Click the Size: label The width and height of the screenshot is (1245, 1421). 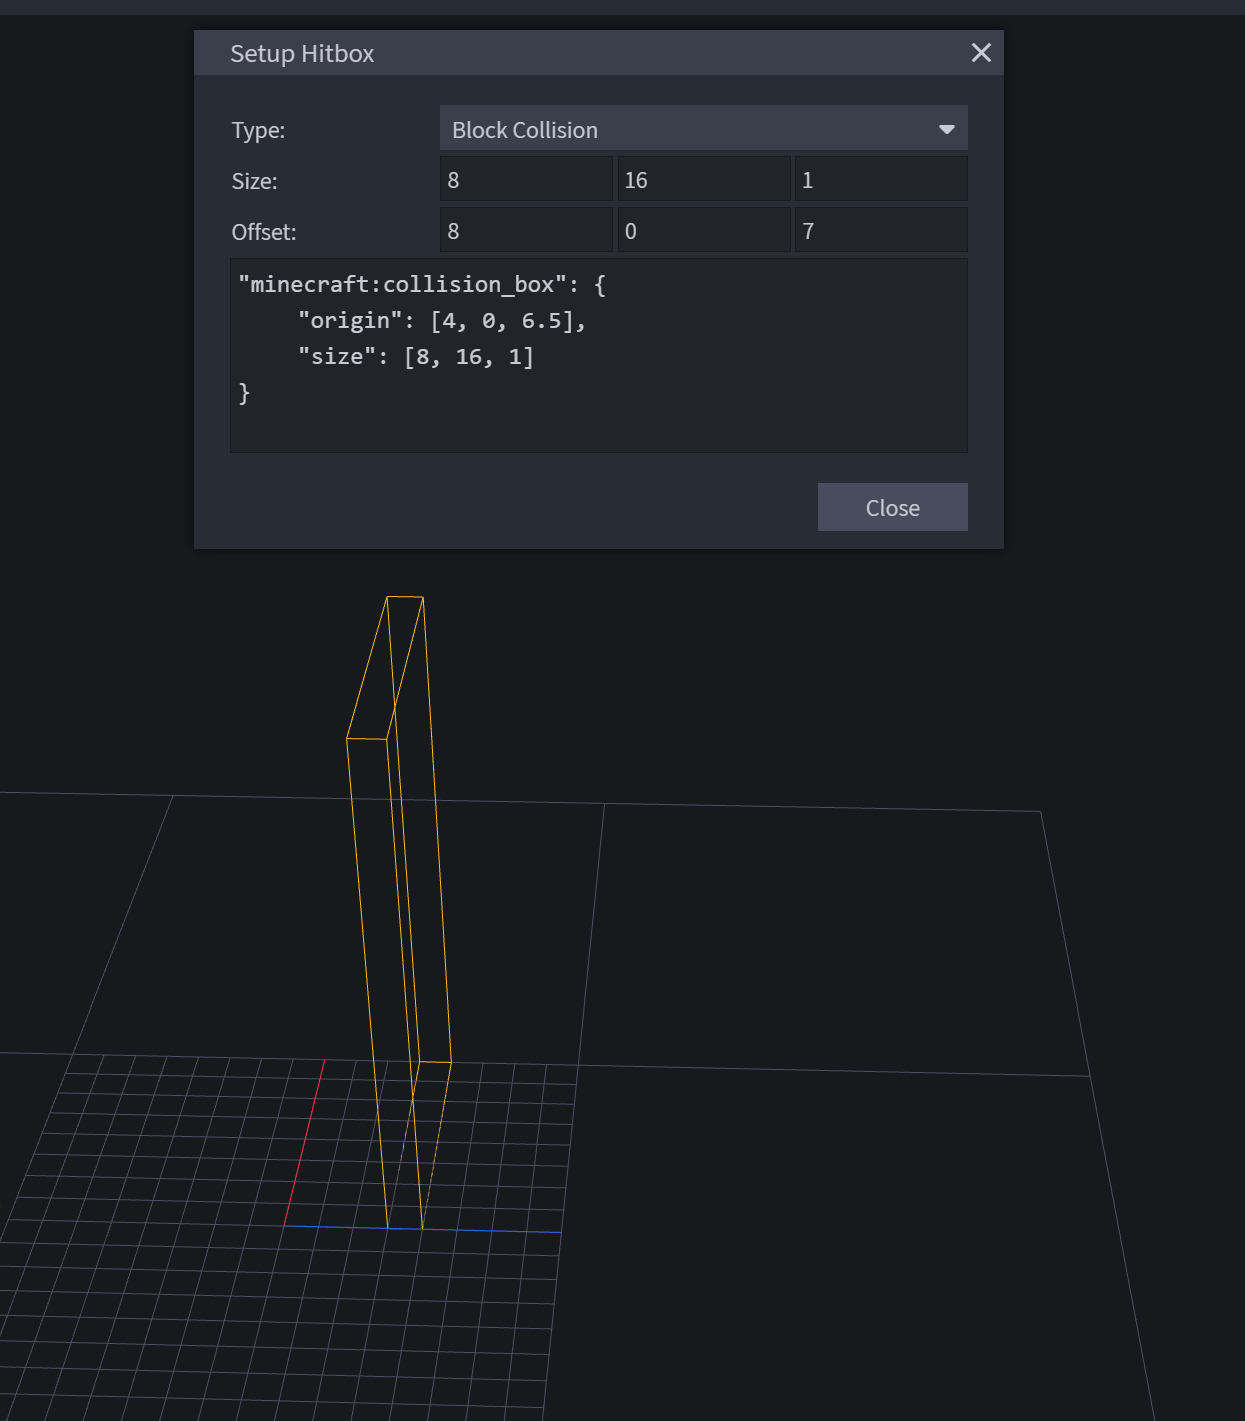(254, 182)
